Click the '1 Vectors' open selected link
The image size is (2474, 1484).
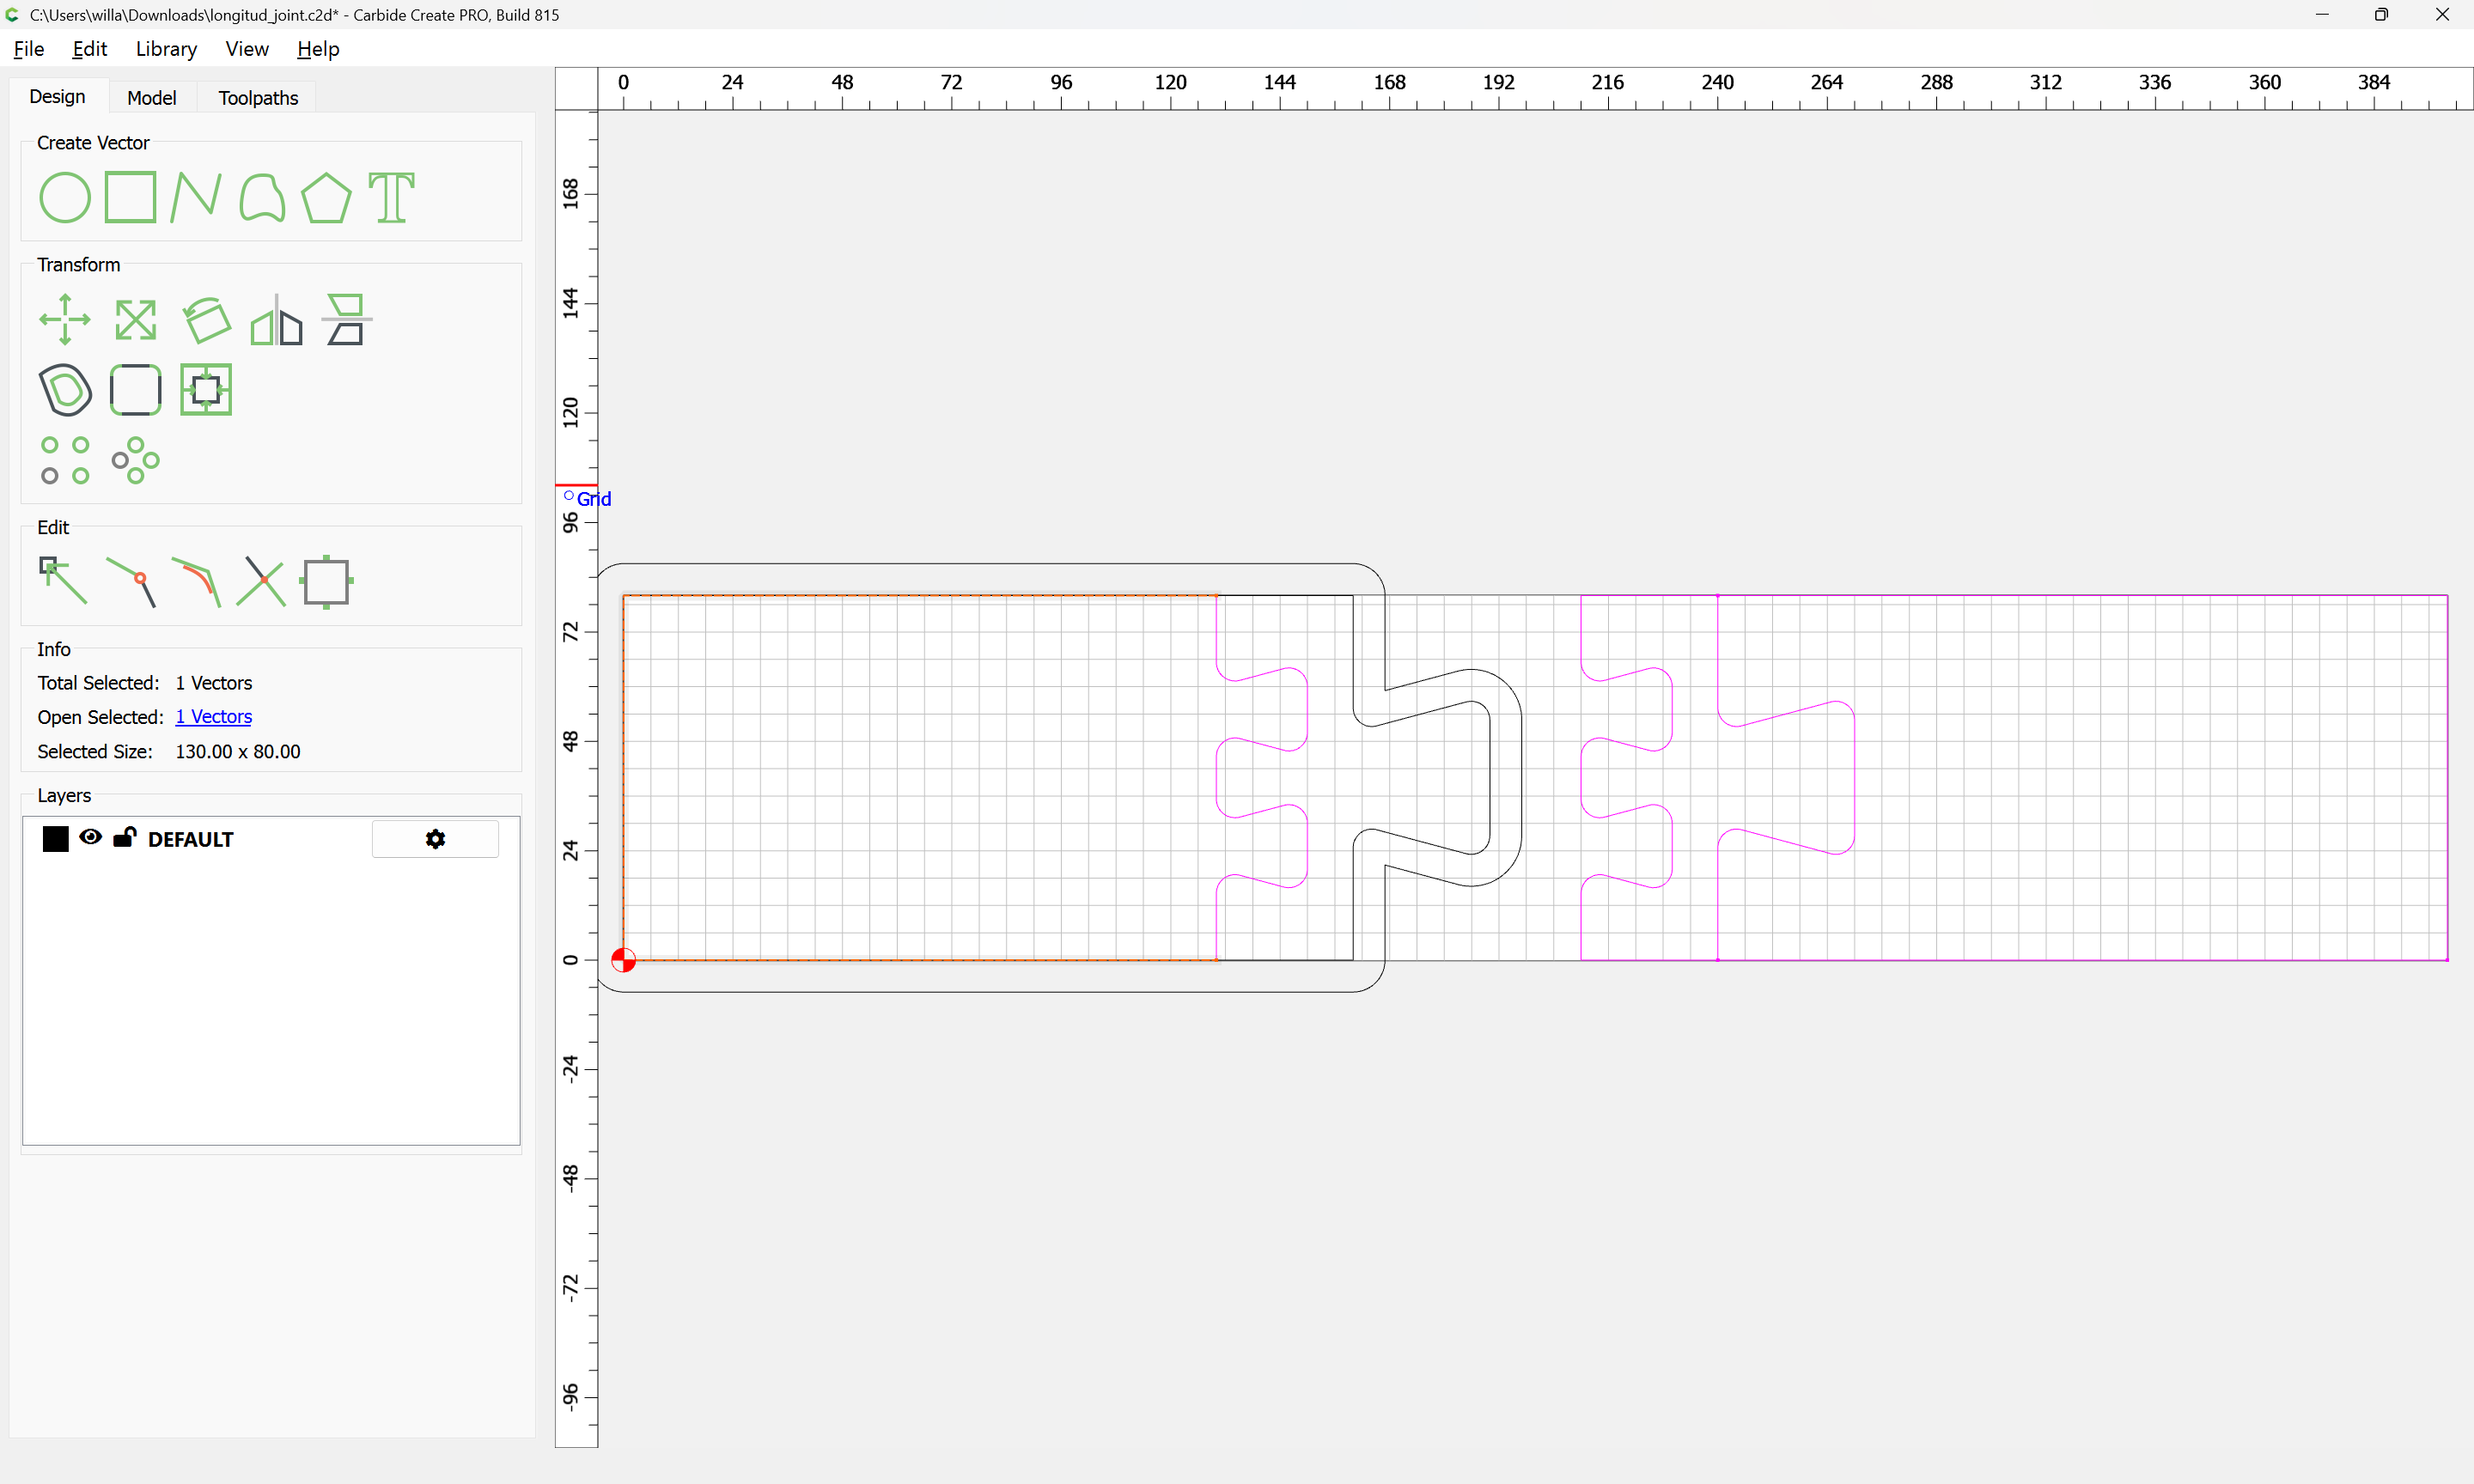coord(213,717)
